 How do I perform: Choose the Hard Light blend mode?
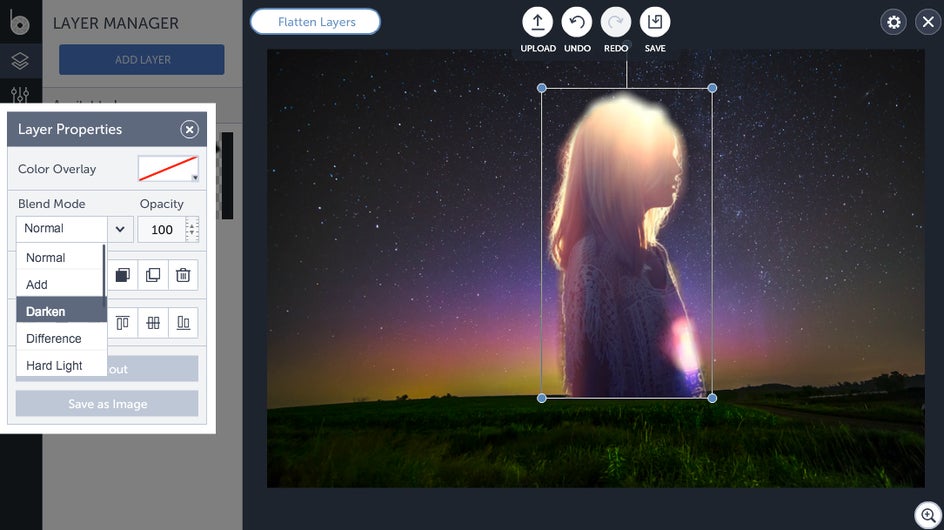point(61,366)
